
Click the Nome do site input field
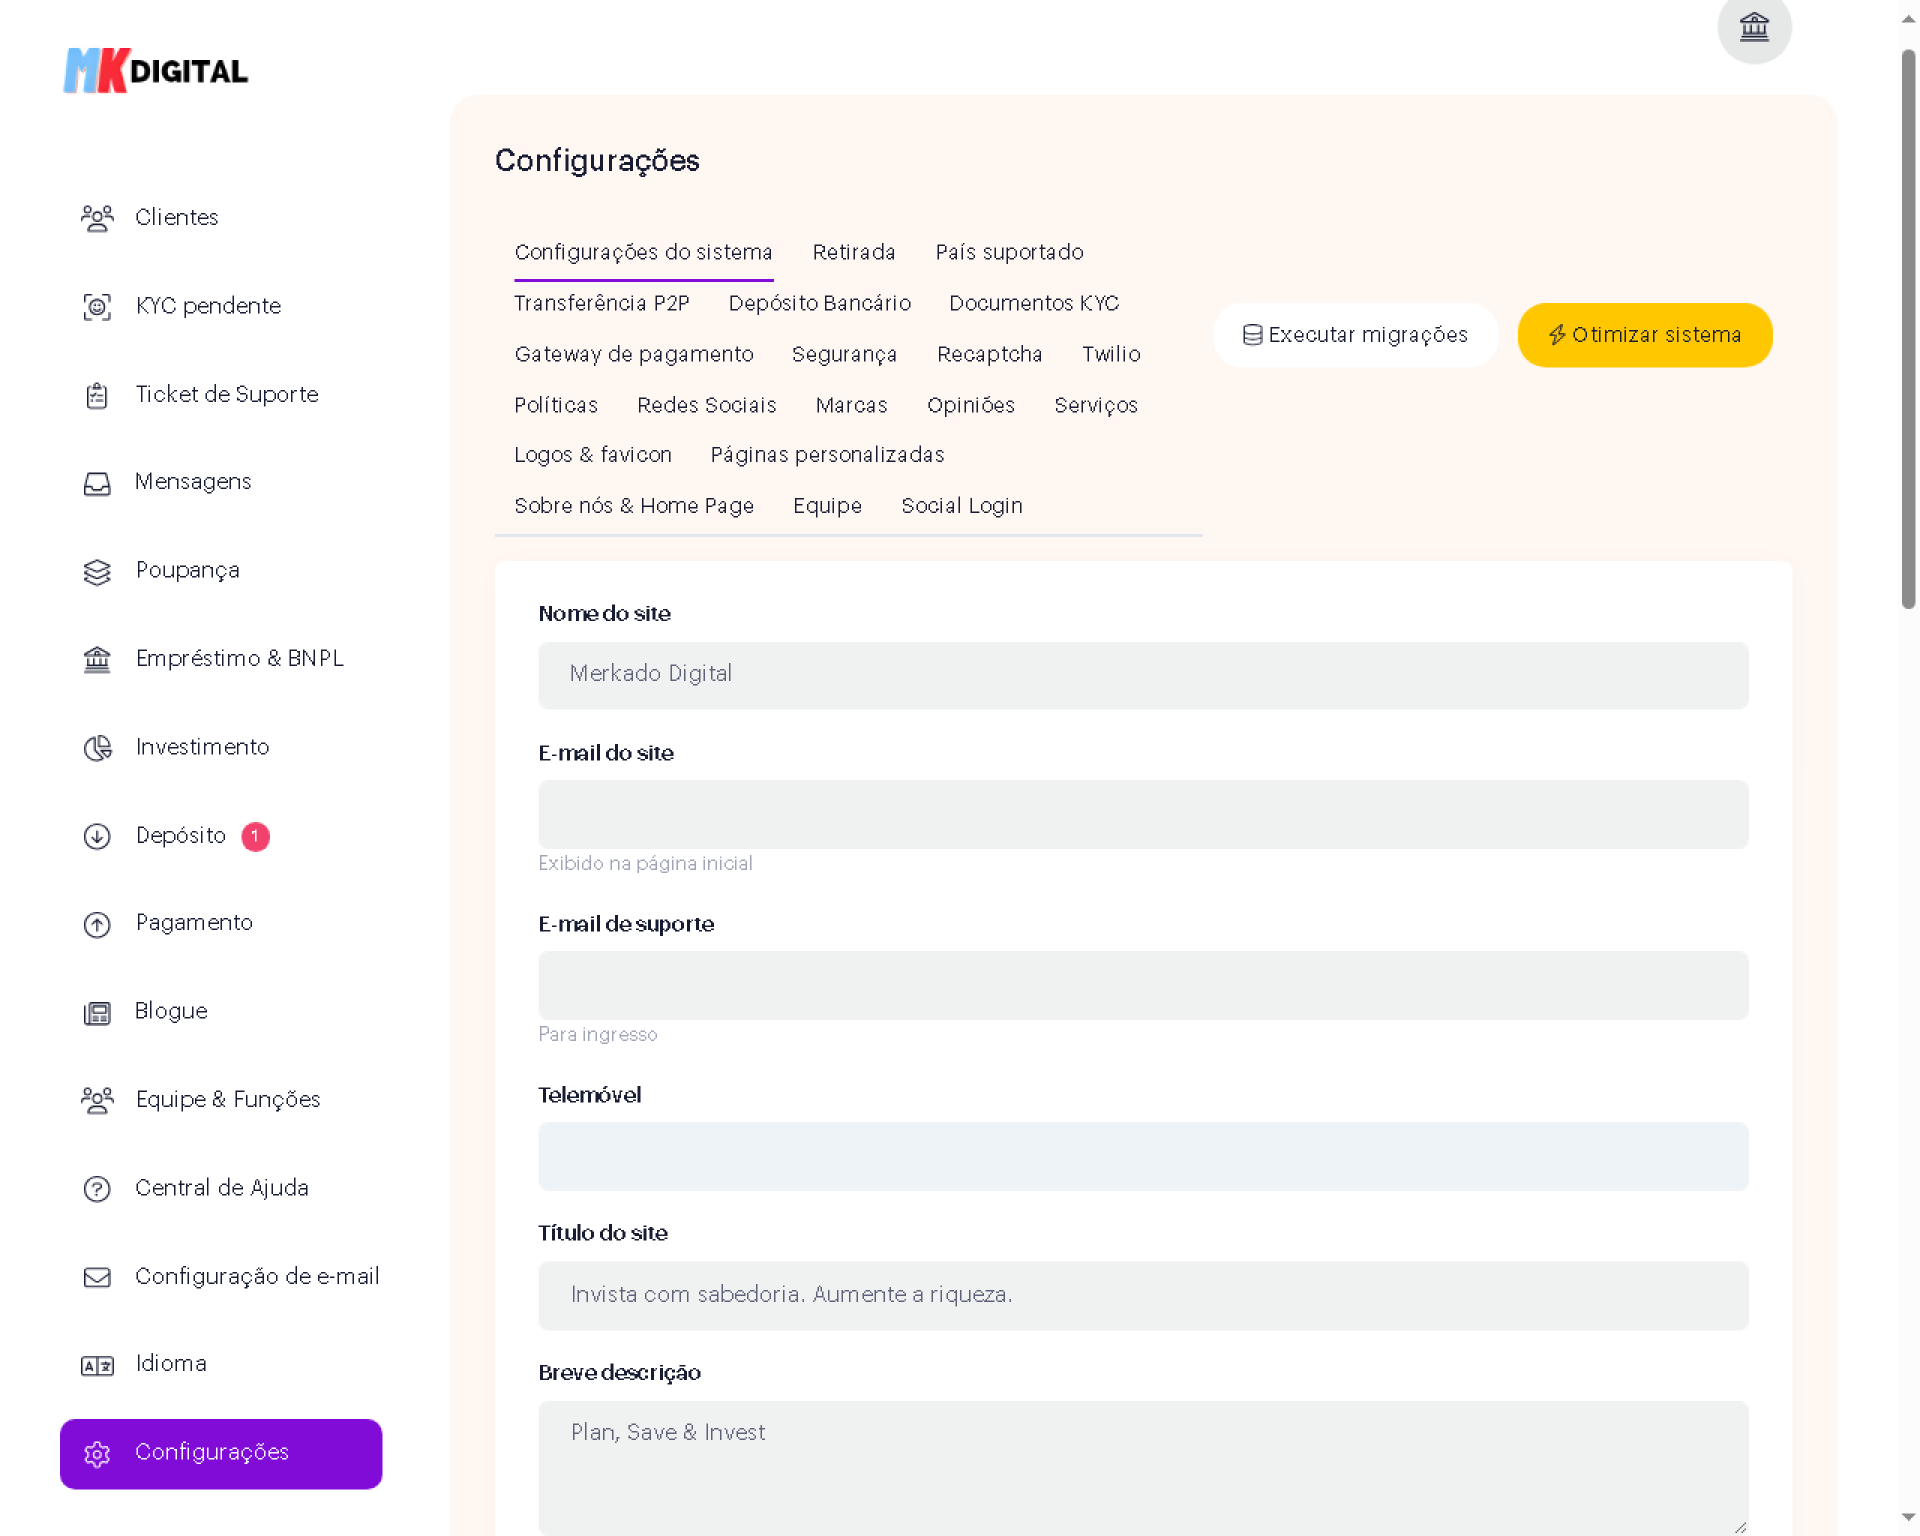click(1142, 675)
